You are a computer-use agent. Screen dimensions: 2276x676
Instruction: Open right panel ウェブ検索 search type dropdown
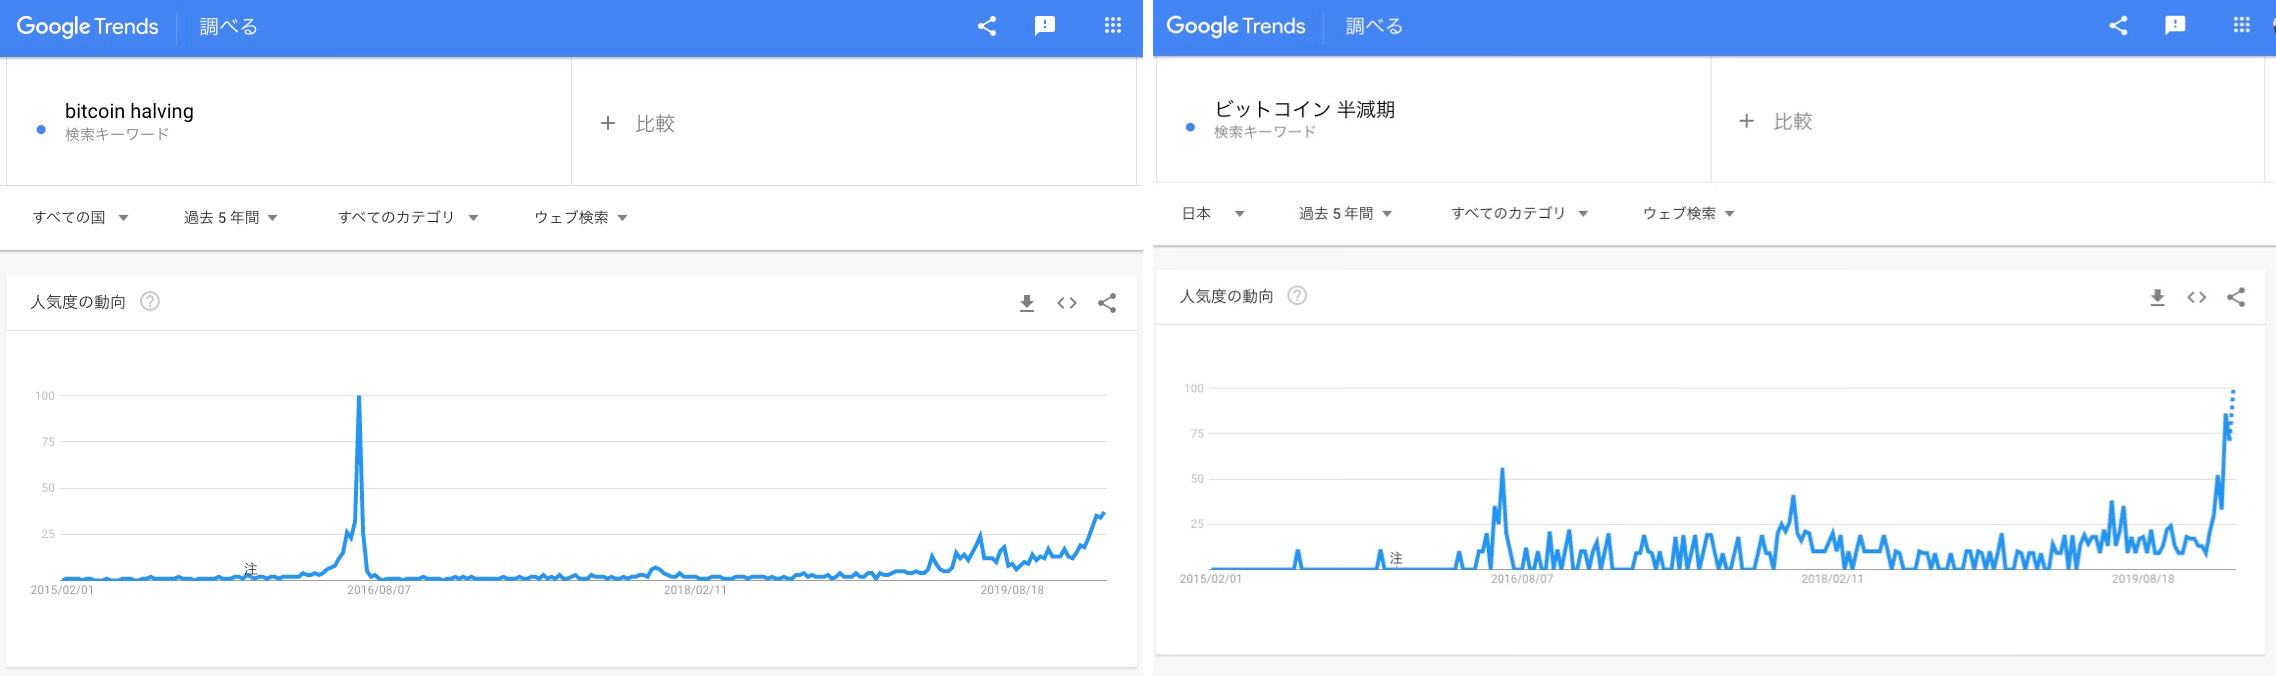pyautogui.click(x=1688, y=213)
